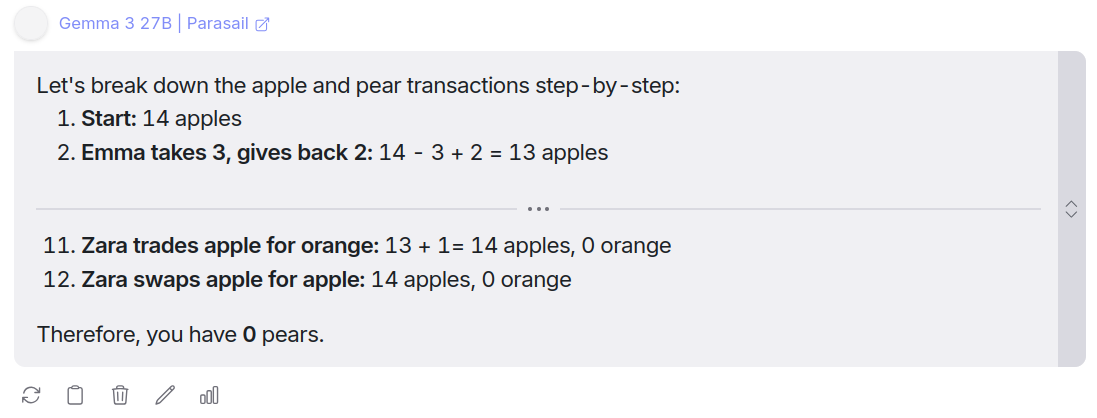This screenshot has height=418, width=1097.
Task: Click step 1 'Start: 14 apples'
Action: click(149, 119)
